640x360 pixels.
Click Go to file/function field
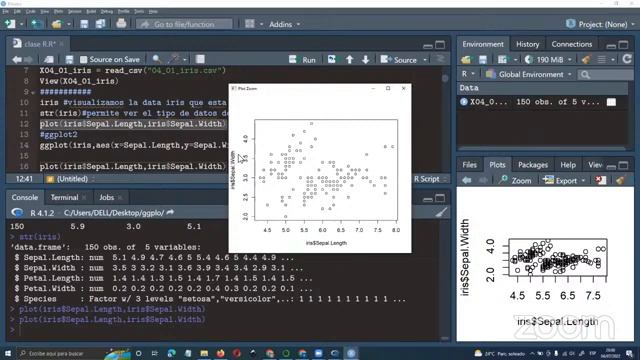[x=184, y=24]
